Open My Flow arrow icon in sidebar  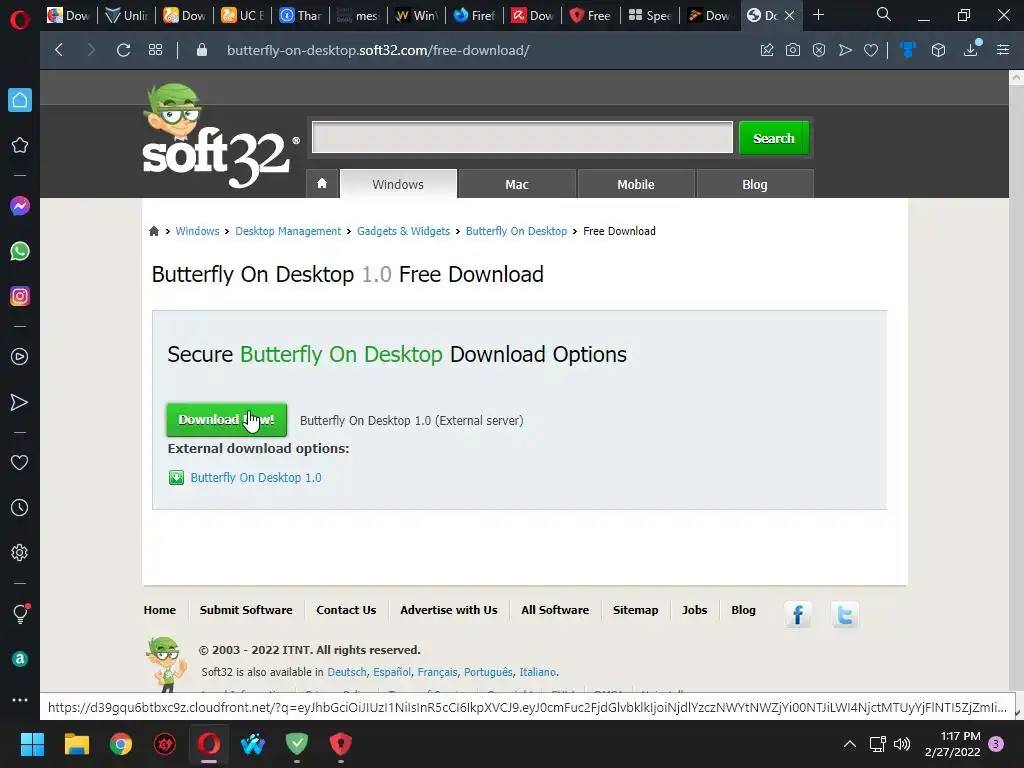[20, 402]
